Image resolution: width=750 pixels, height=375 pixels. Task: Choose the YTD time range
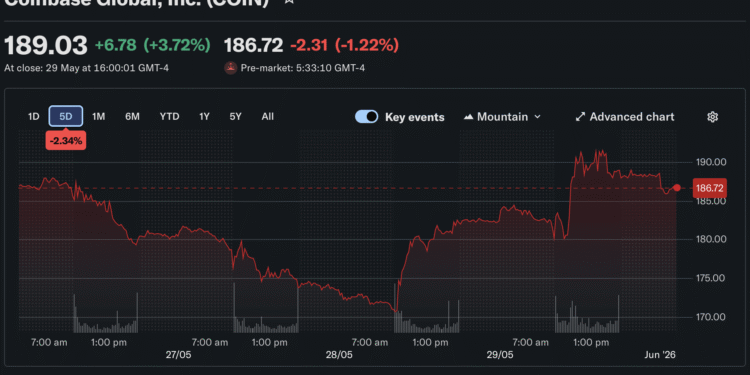[x=169, y=116]
